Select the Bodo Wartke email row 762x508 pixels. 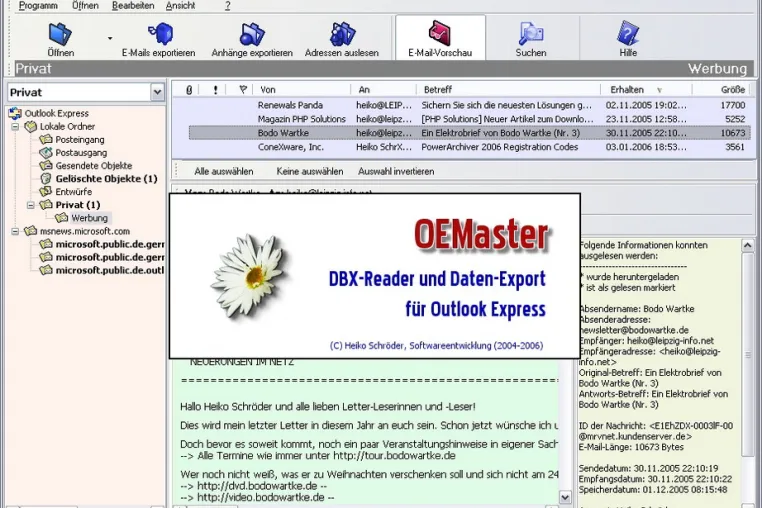pyautogui.click(x=471, y=133)
